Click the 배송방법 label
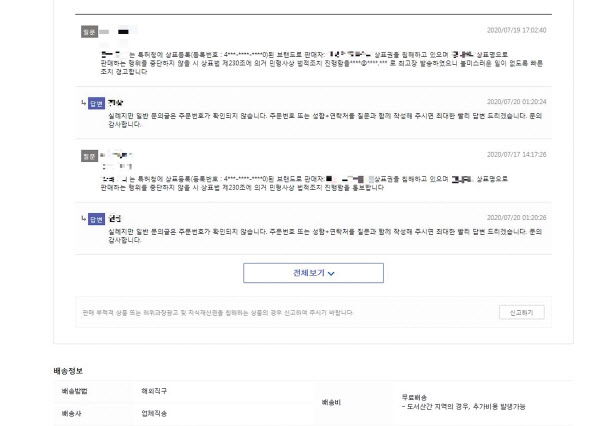The image size is (590, 426). coord(75,391)
